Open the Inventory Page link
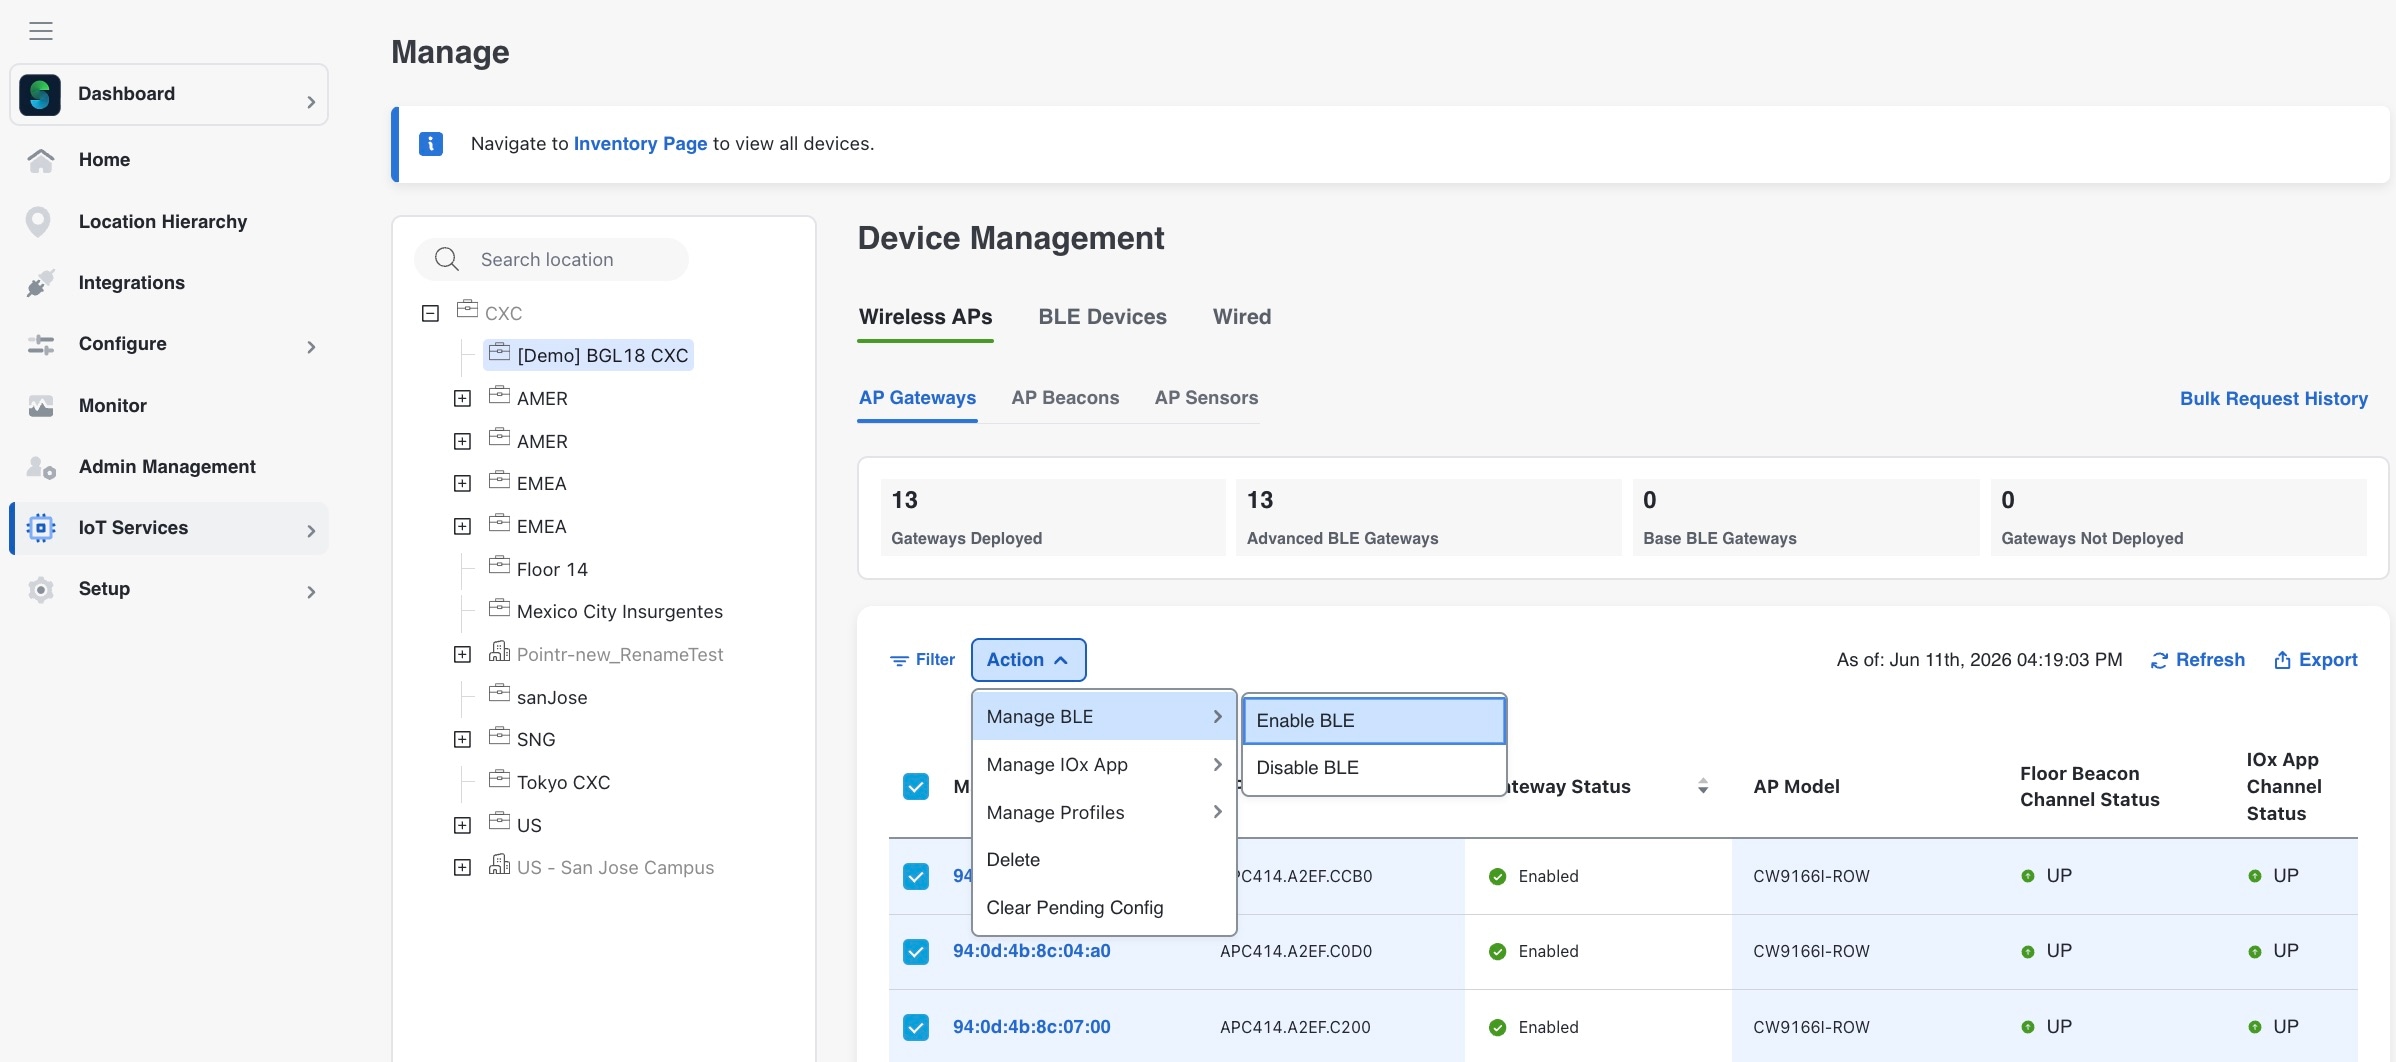This screenshot has height=1062, width=2396. pos(640,144)
